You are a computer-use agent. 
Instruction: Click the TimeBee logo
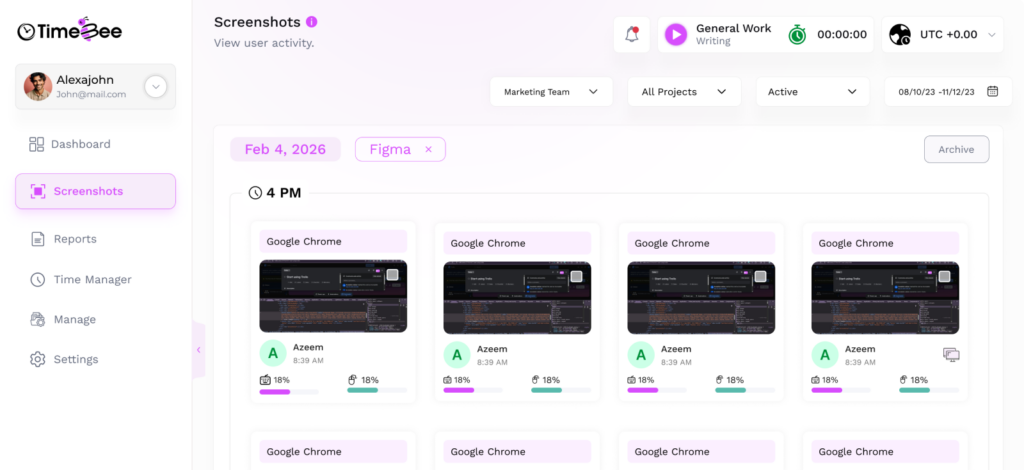point(70,30)
